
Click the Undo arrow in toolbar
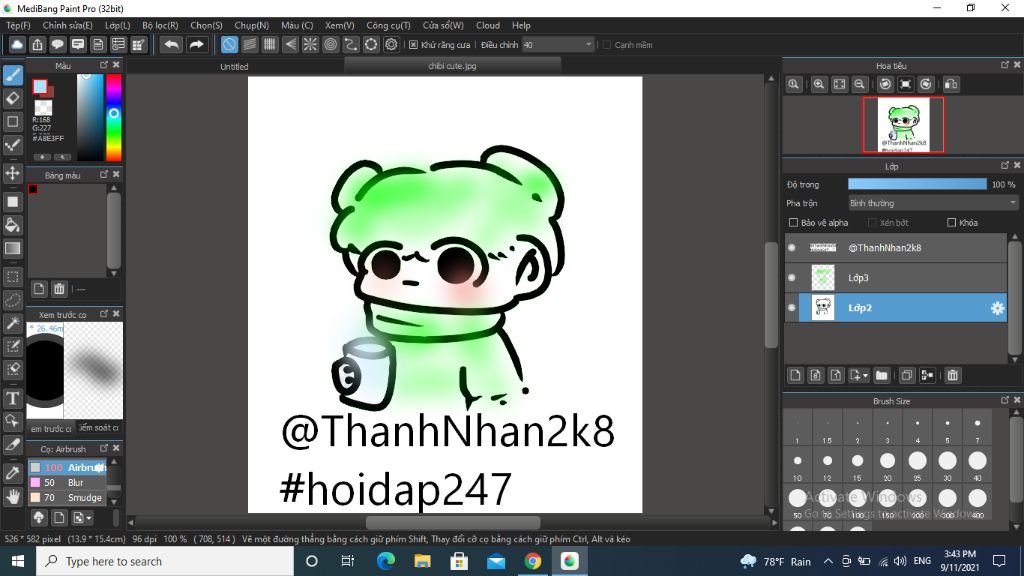tap(171, 44)
